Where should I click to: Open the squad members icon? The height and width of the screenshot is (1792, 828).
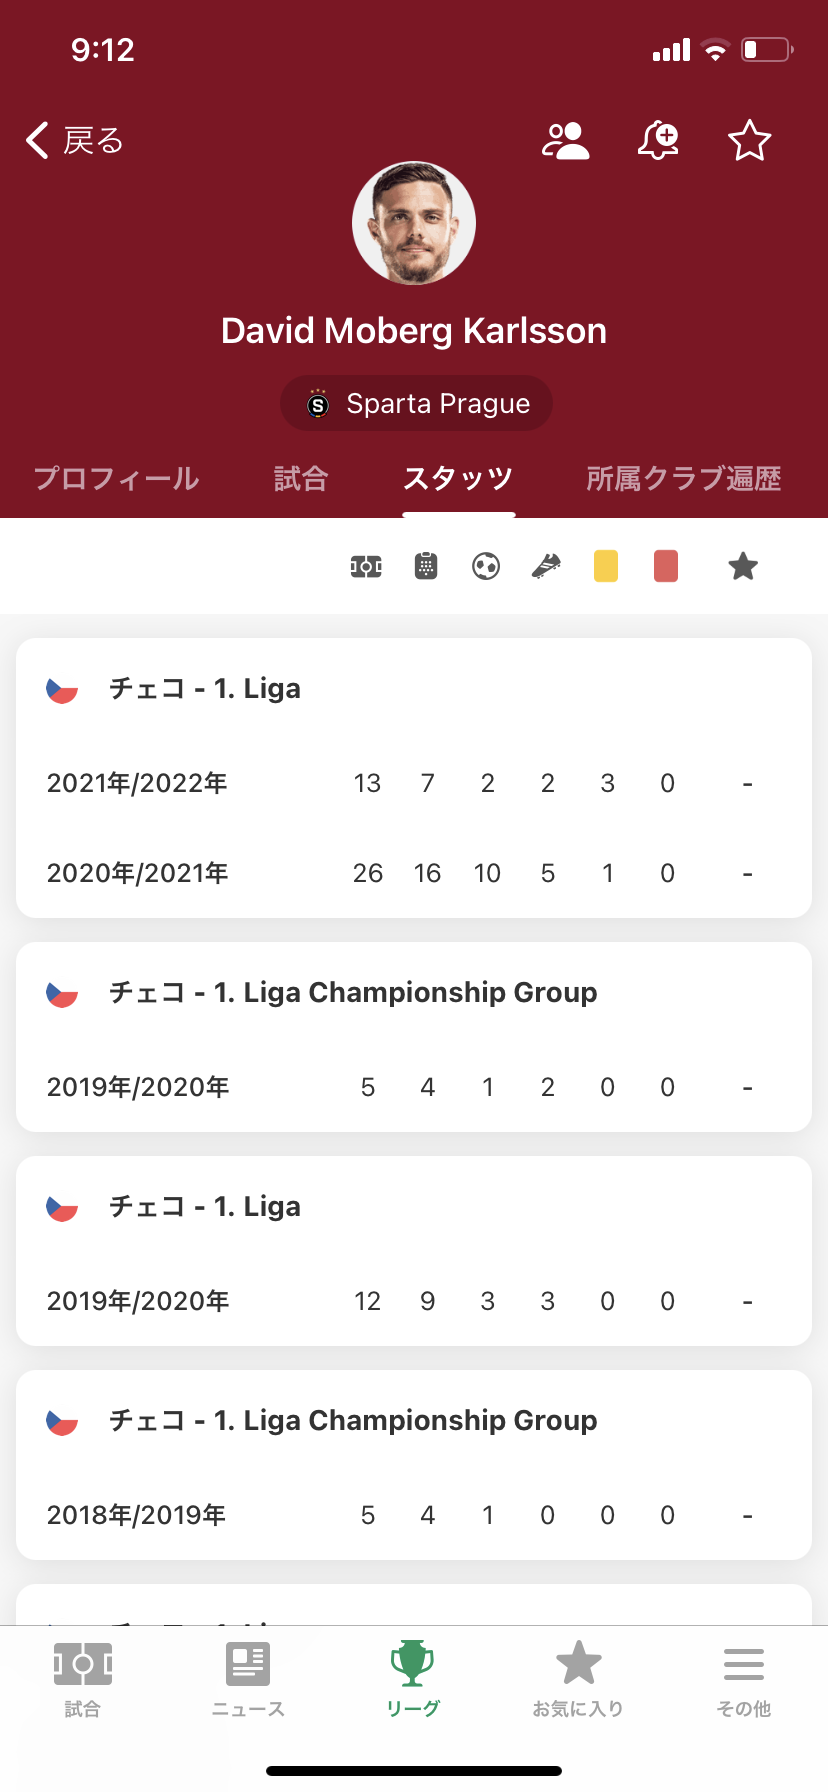pyautogui.click(x=565, y=141)
